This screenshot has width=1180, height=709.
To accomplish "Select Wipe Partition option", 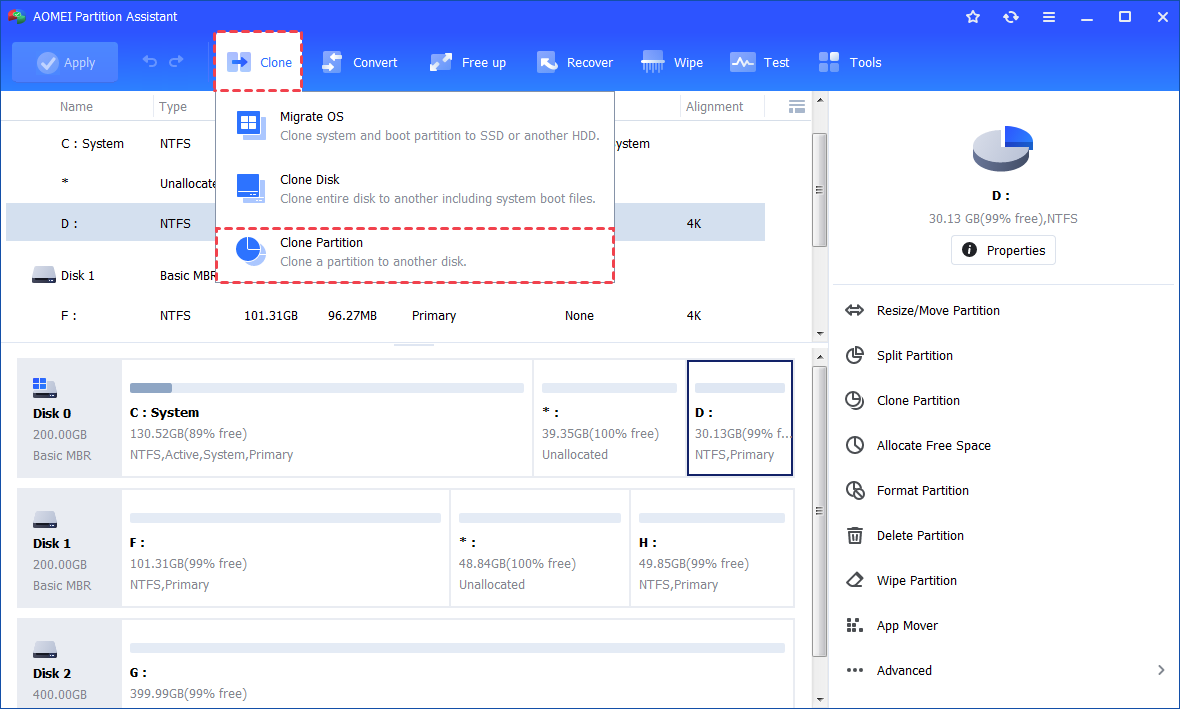I will [916, 581].
